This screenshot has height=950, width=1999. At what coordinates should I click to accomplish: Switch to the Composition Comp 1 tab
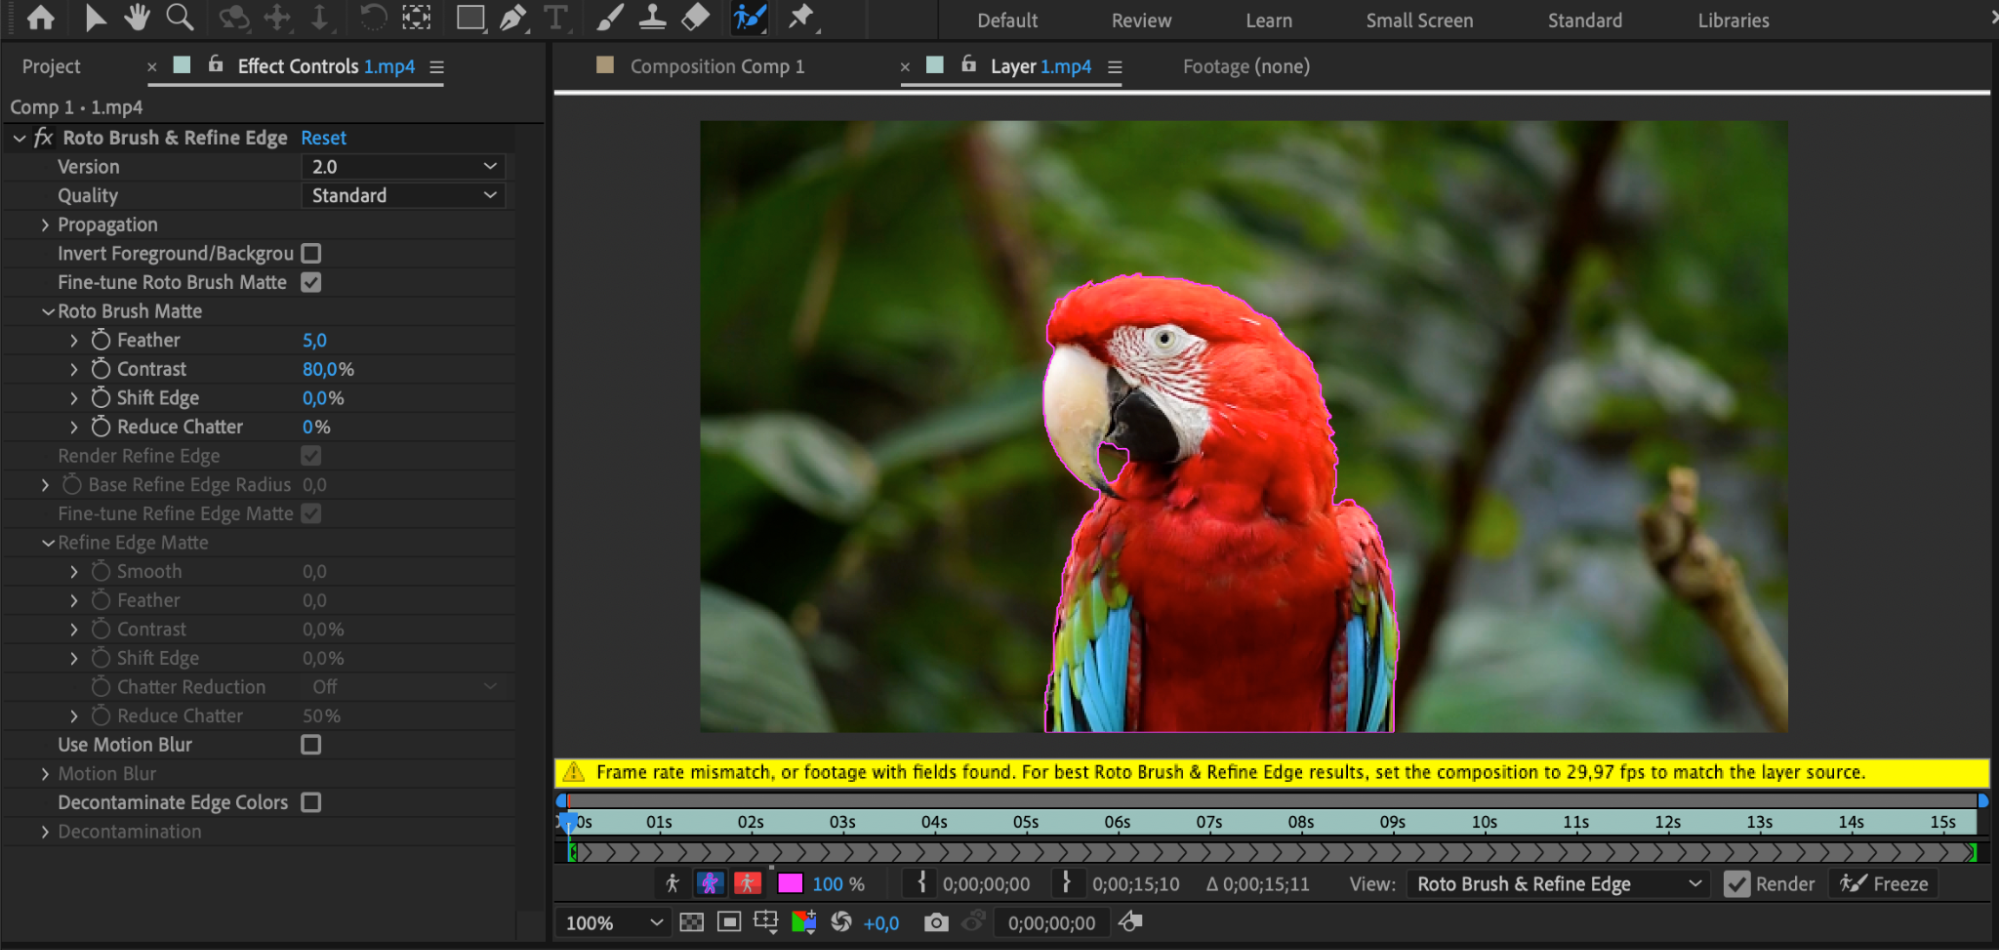click(716, 67)
